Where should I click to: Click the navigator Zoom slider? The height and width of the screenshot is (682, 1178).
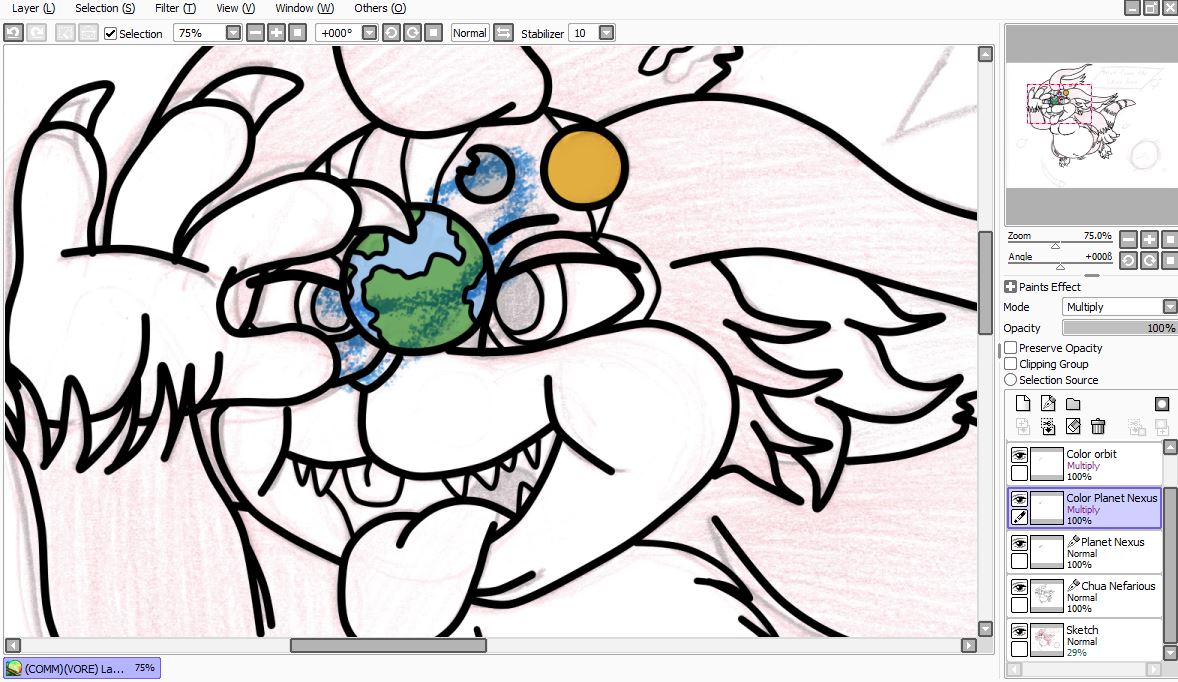[1060, 242]
